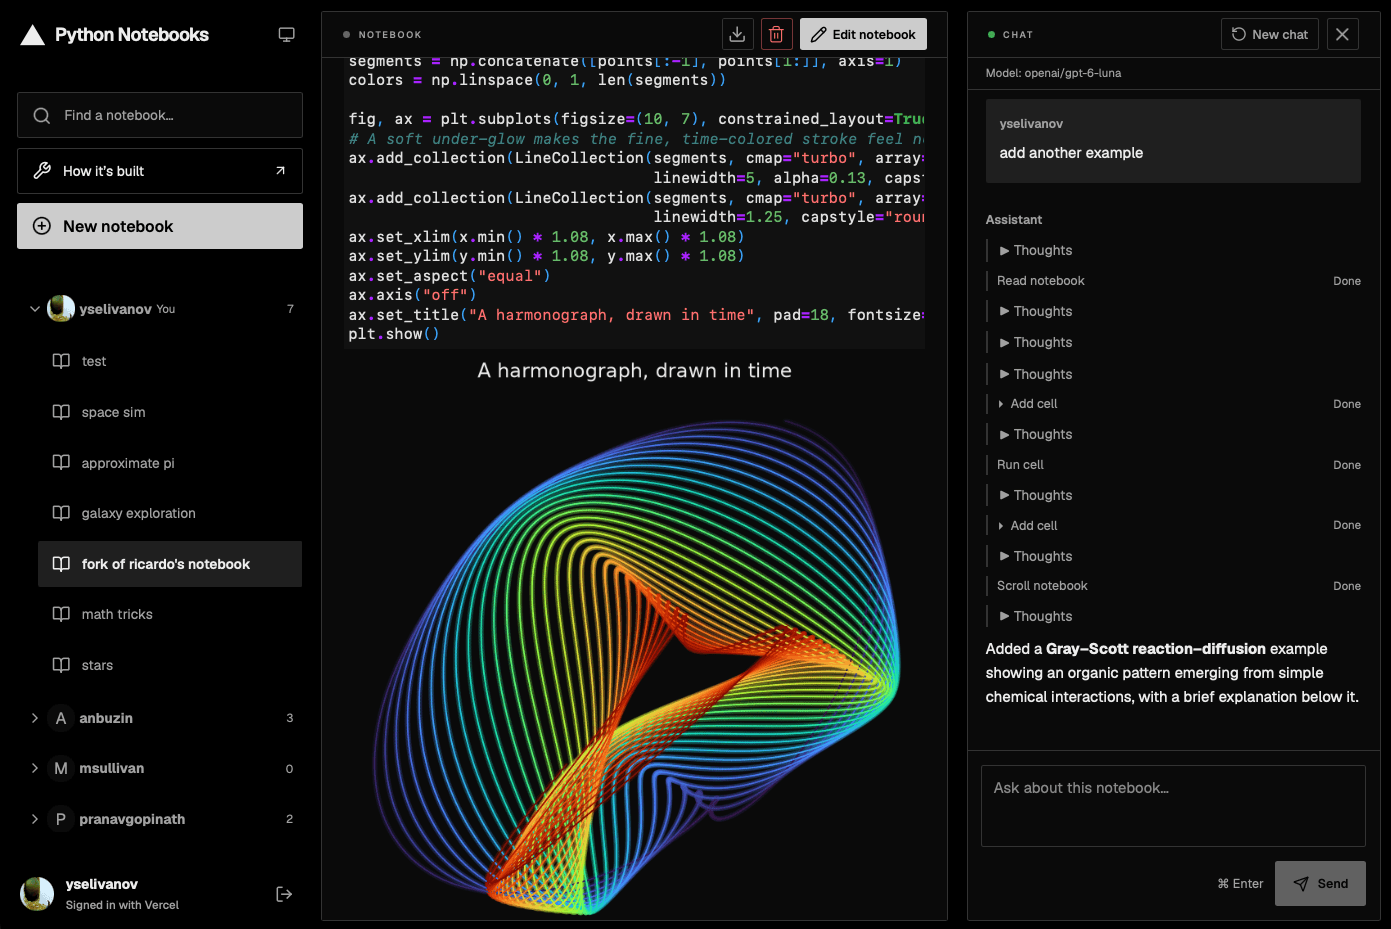Expand the anbuzin user folder
The image size is (1391, 929).
[35, 718]
